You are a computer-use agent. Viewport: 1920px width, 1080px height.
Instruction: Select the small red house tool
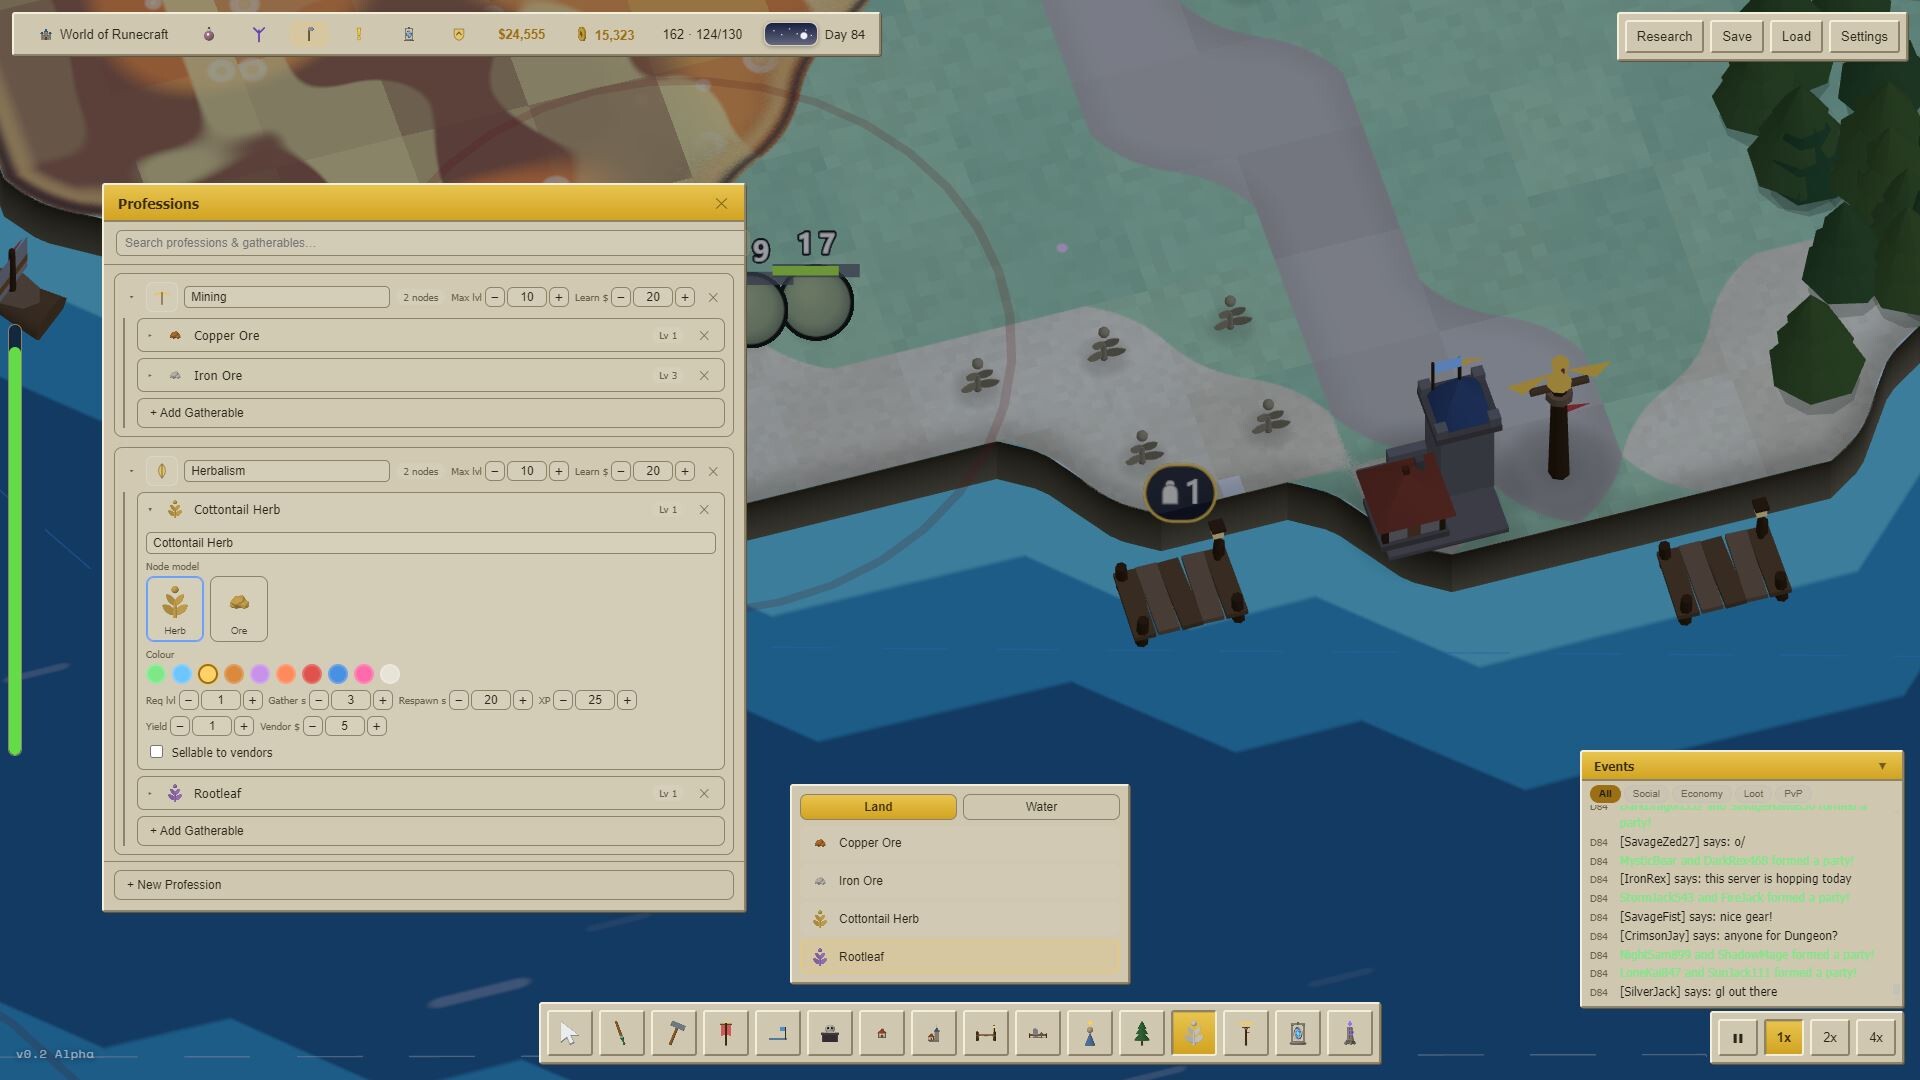point(882,1034)
